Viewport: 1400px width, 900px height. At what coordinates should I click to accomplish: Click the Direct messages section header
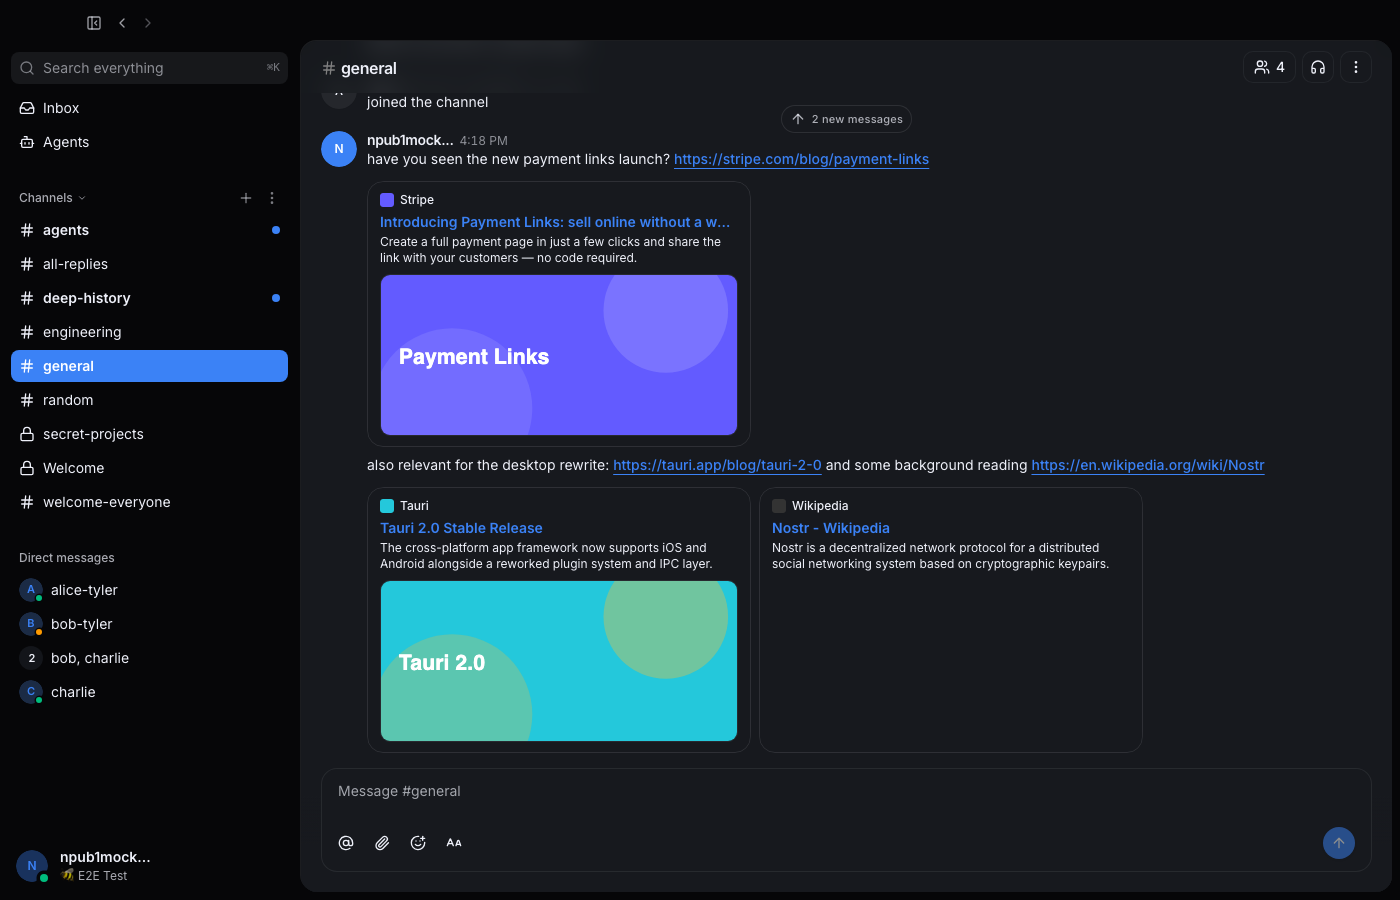(67, 558)
